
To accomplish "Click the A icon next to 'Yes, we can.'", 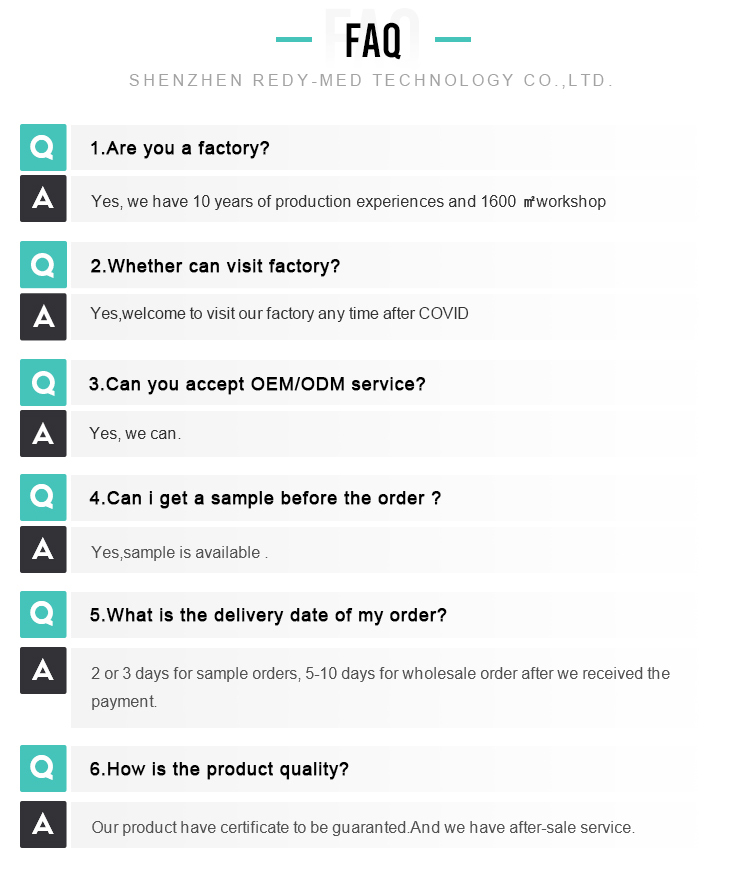I will tap(43, 434).
